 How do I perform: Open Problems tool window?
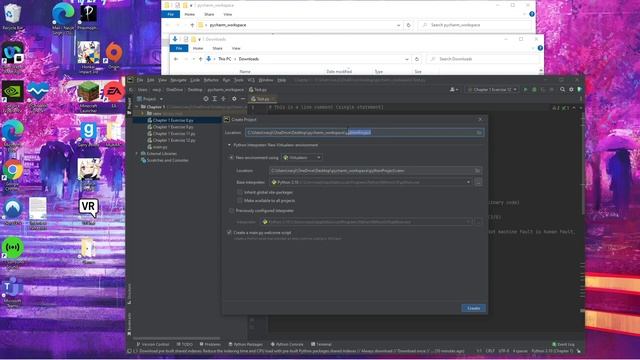click(210, 344)
